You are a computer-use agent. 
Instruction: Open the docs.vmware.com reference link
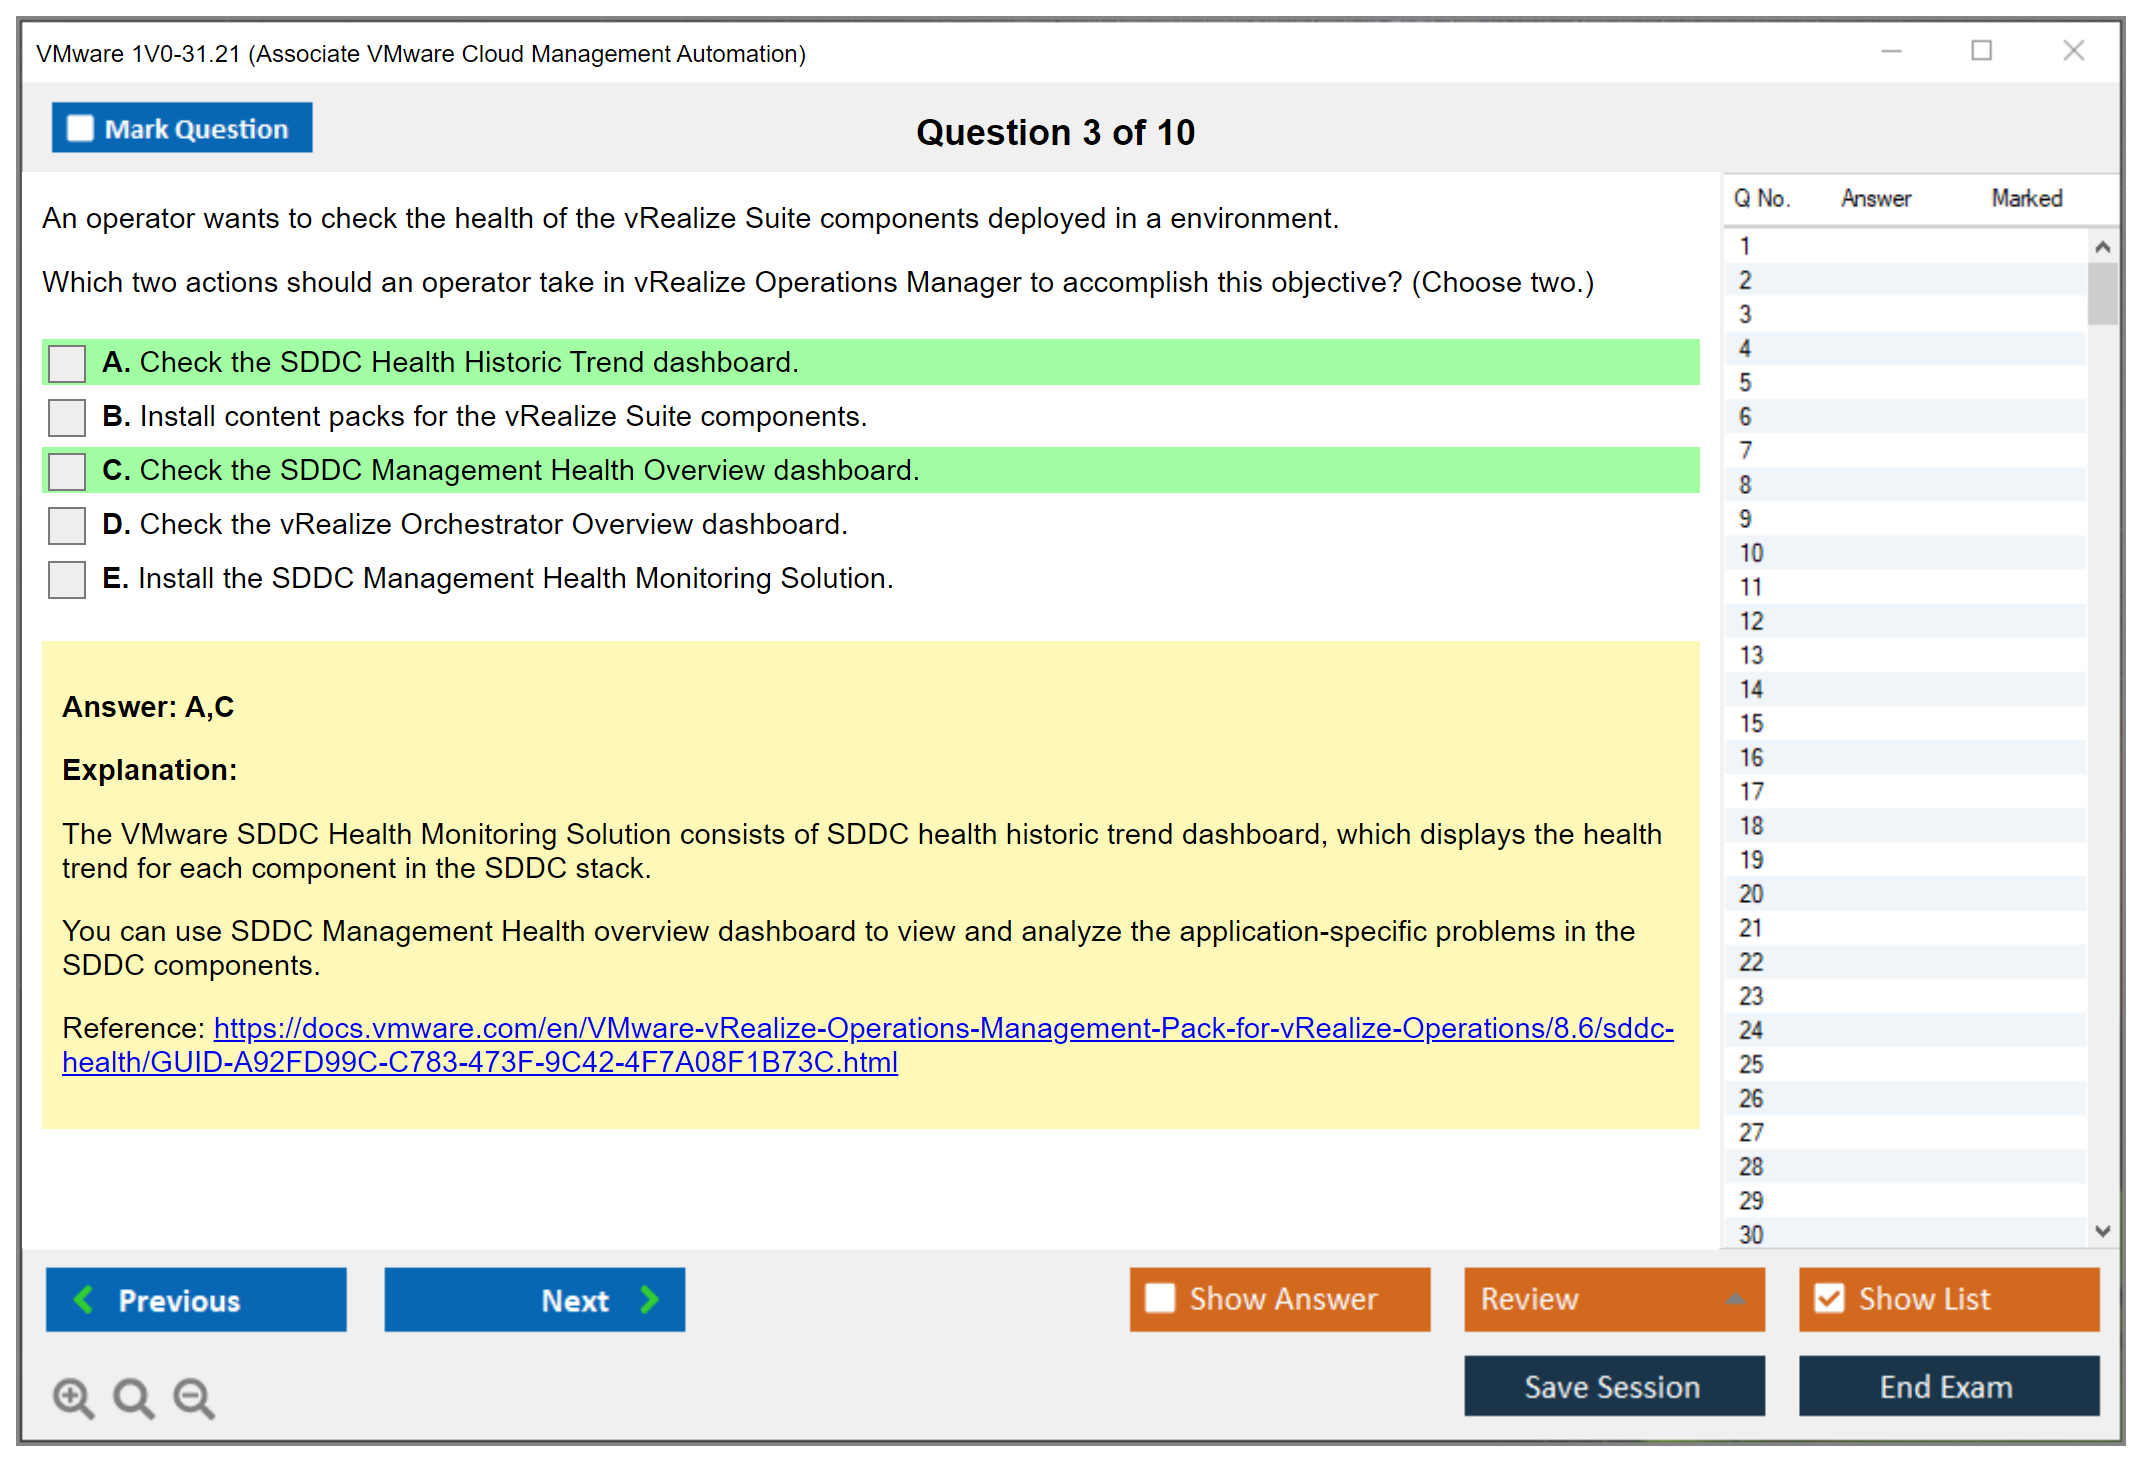942,1028
